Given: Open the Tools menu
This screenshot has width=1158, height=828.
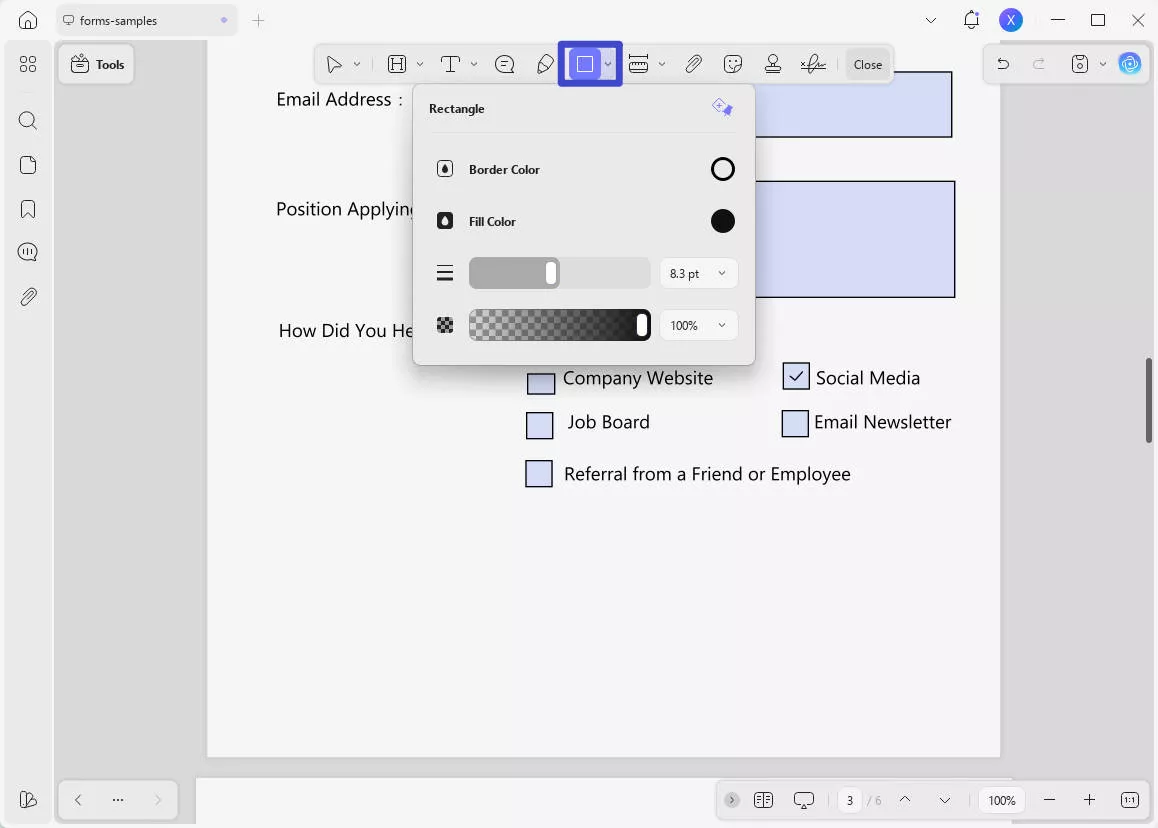Looking at the screenshot, I should click(x=96, y=63).
